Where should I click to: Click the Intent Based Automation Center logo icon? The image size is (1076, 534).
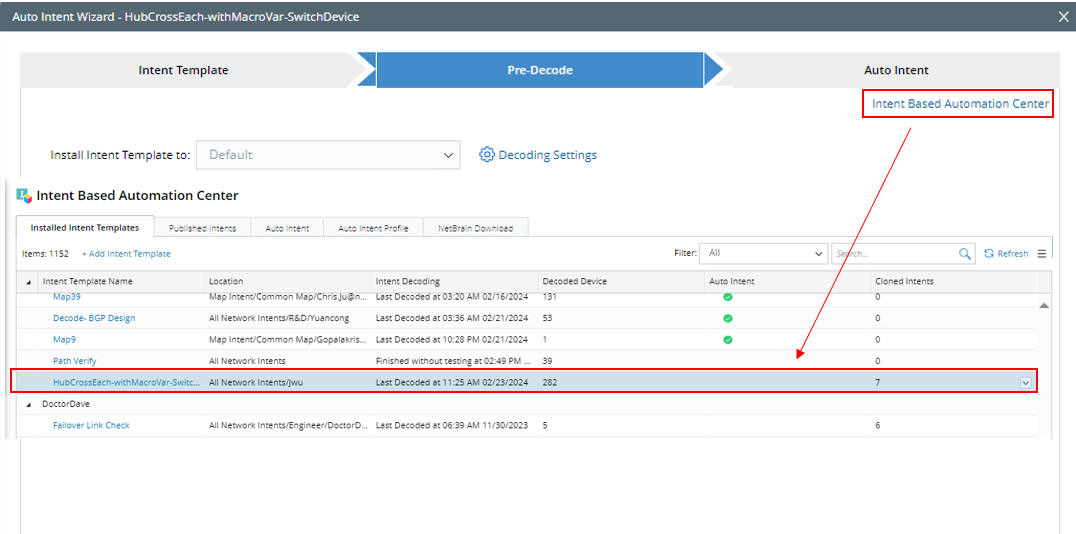click(x=24, y=195)
